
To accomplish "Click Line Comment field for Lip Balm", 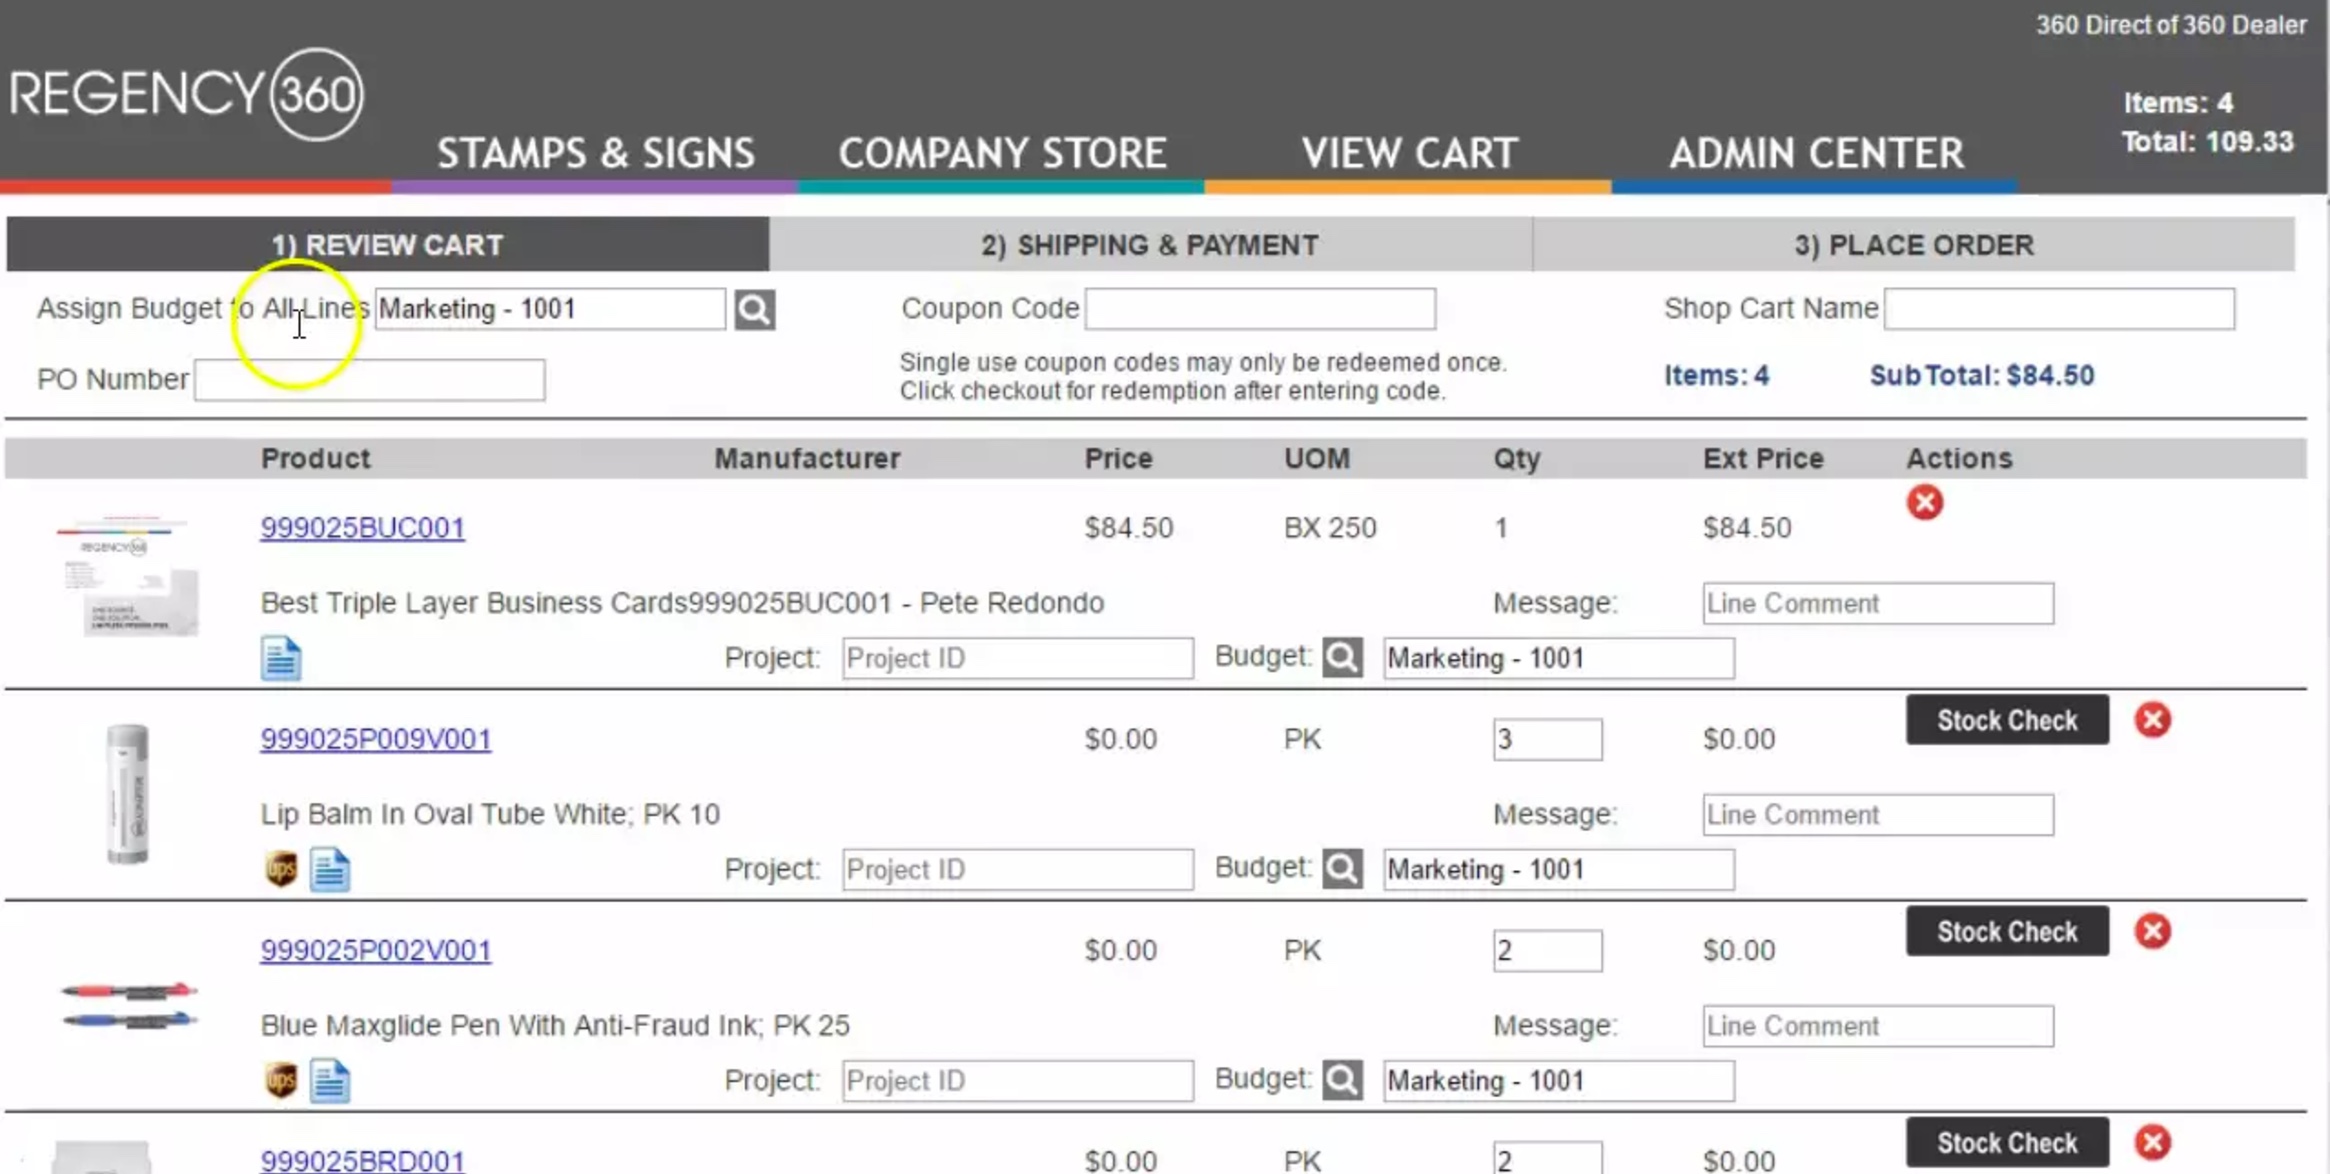I will coord(1878,815).
